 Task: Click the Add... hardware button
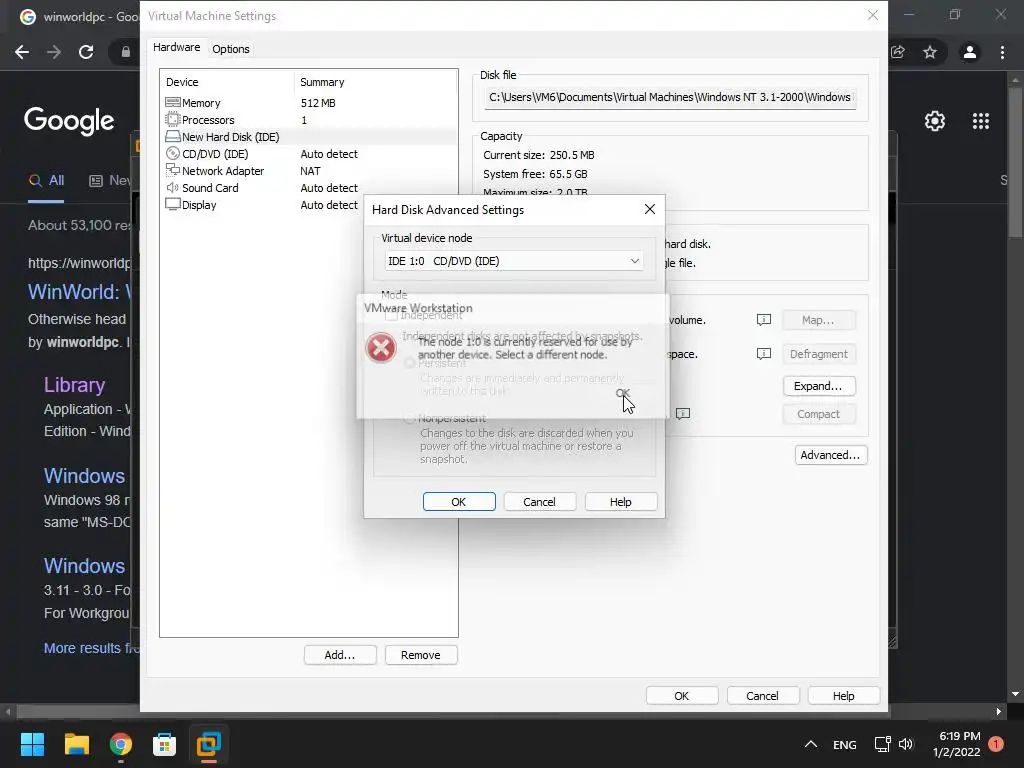pyautogui.click(x=340, y=655)
